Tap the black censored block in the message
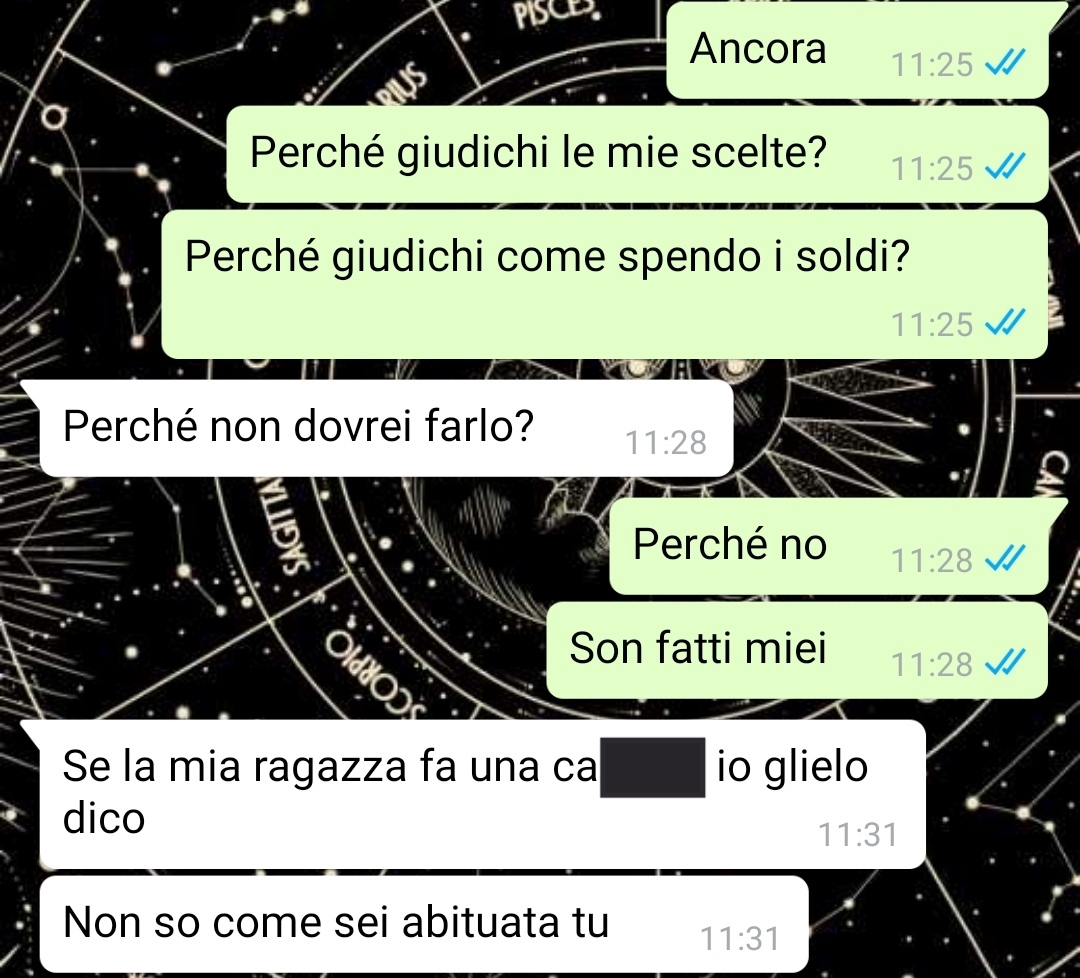Screen dimensions: 1080x978 tap(652, 767)
